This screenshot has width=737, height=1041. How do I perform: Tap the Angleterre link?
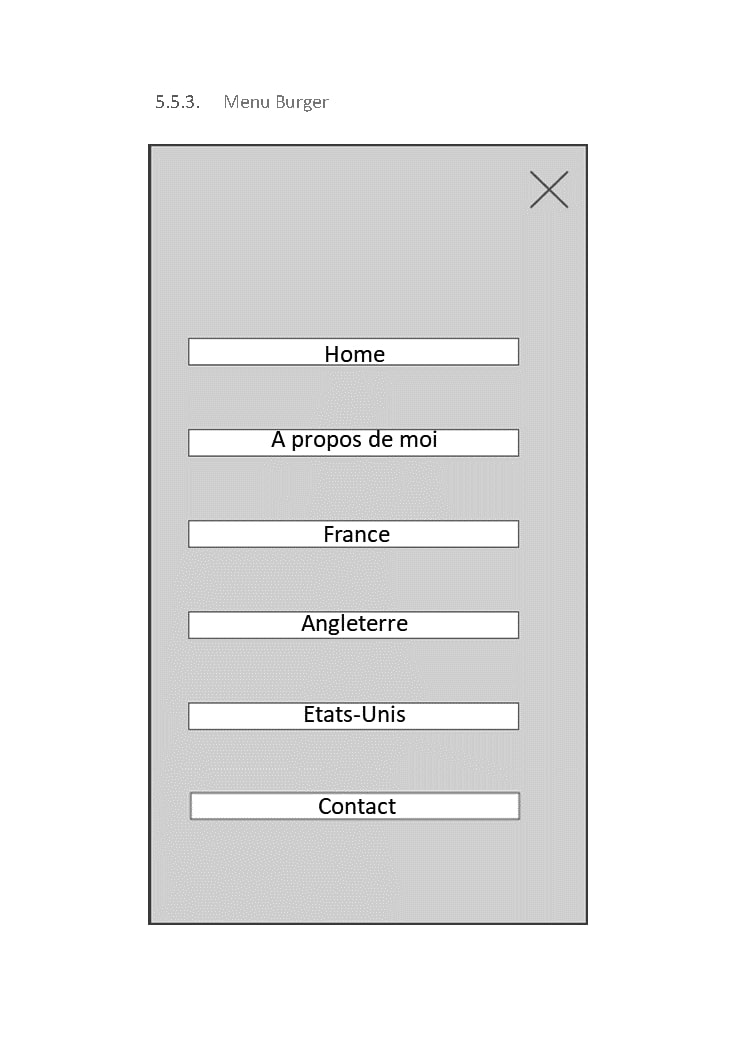click(353, 624)
